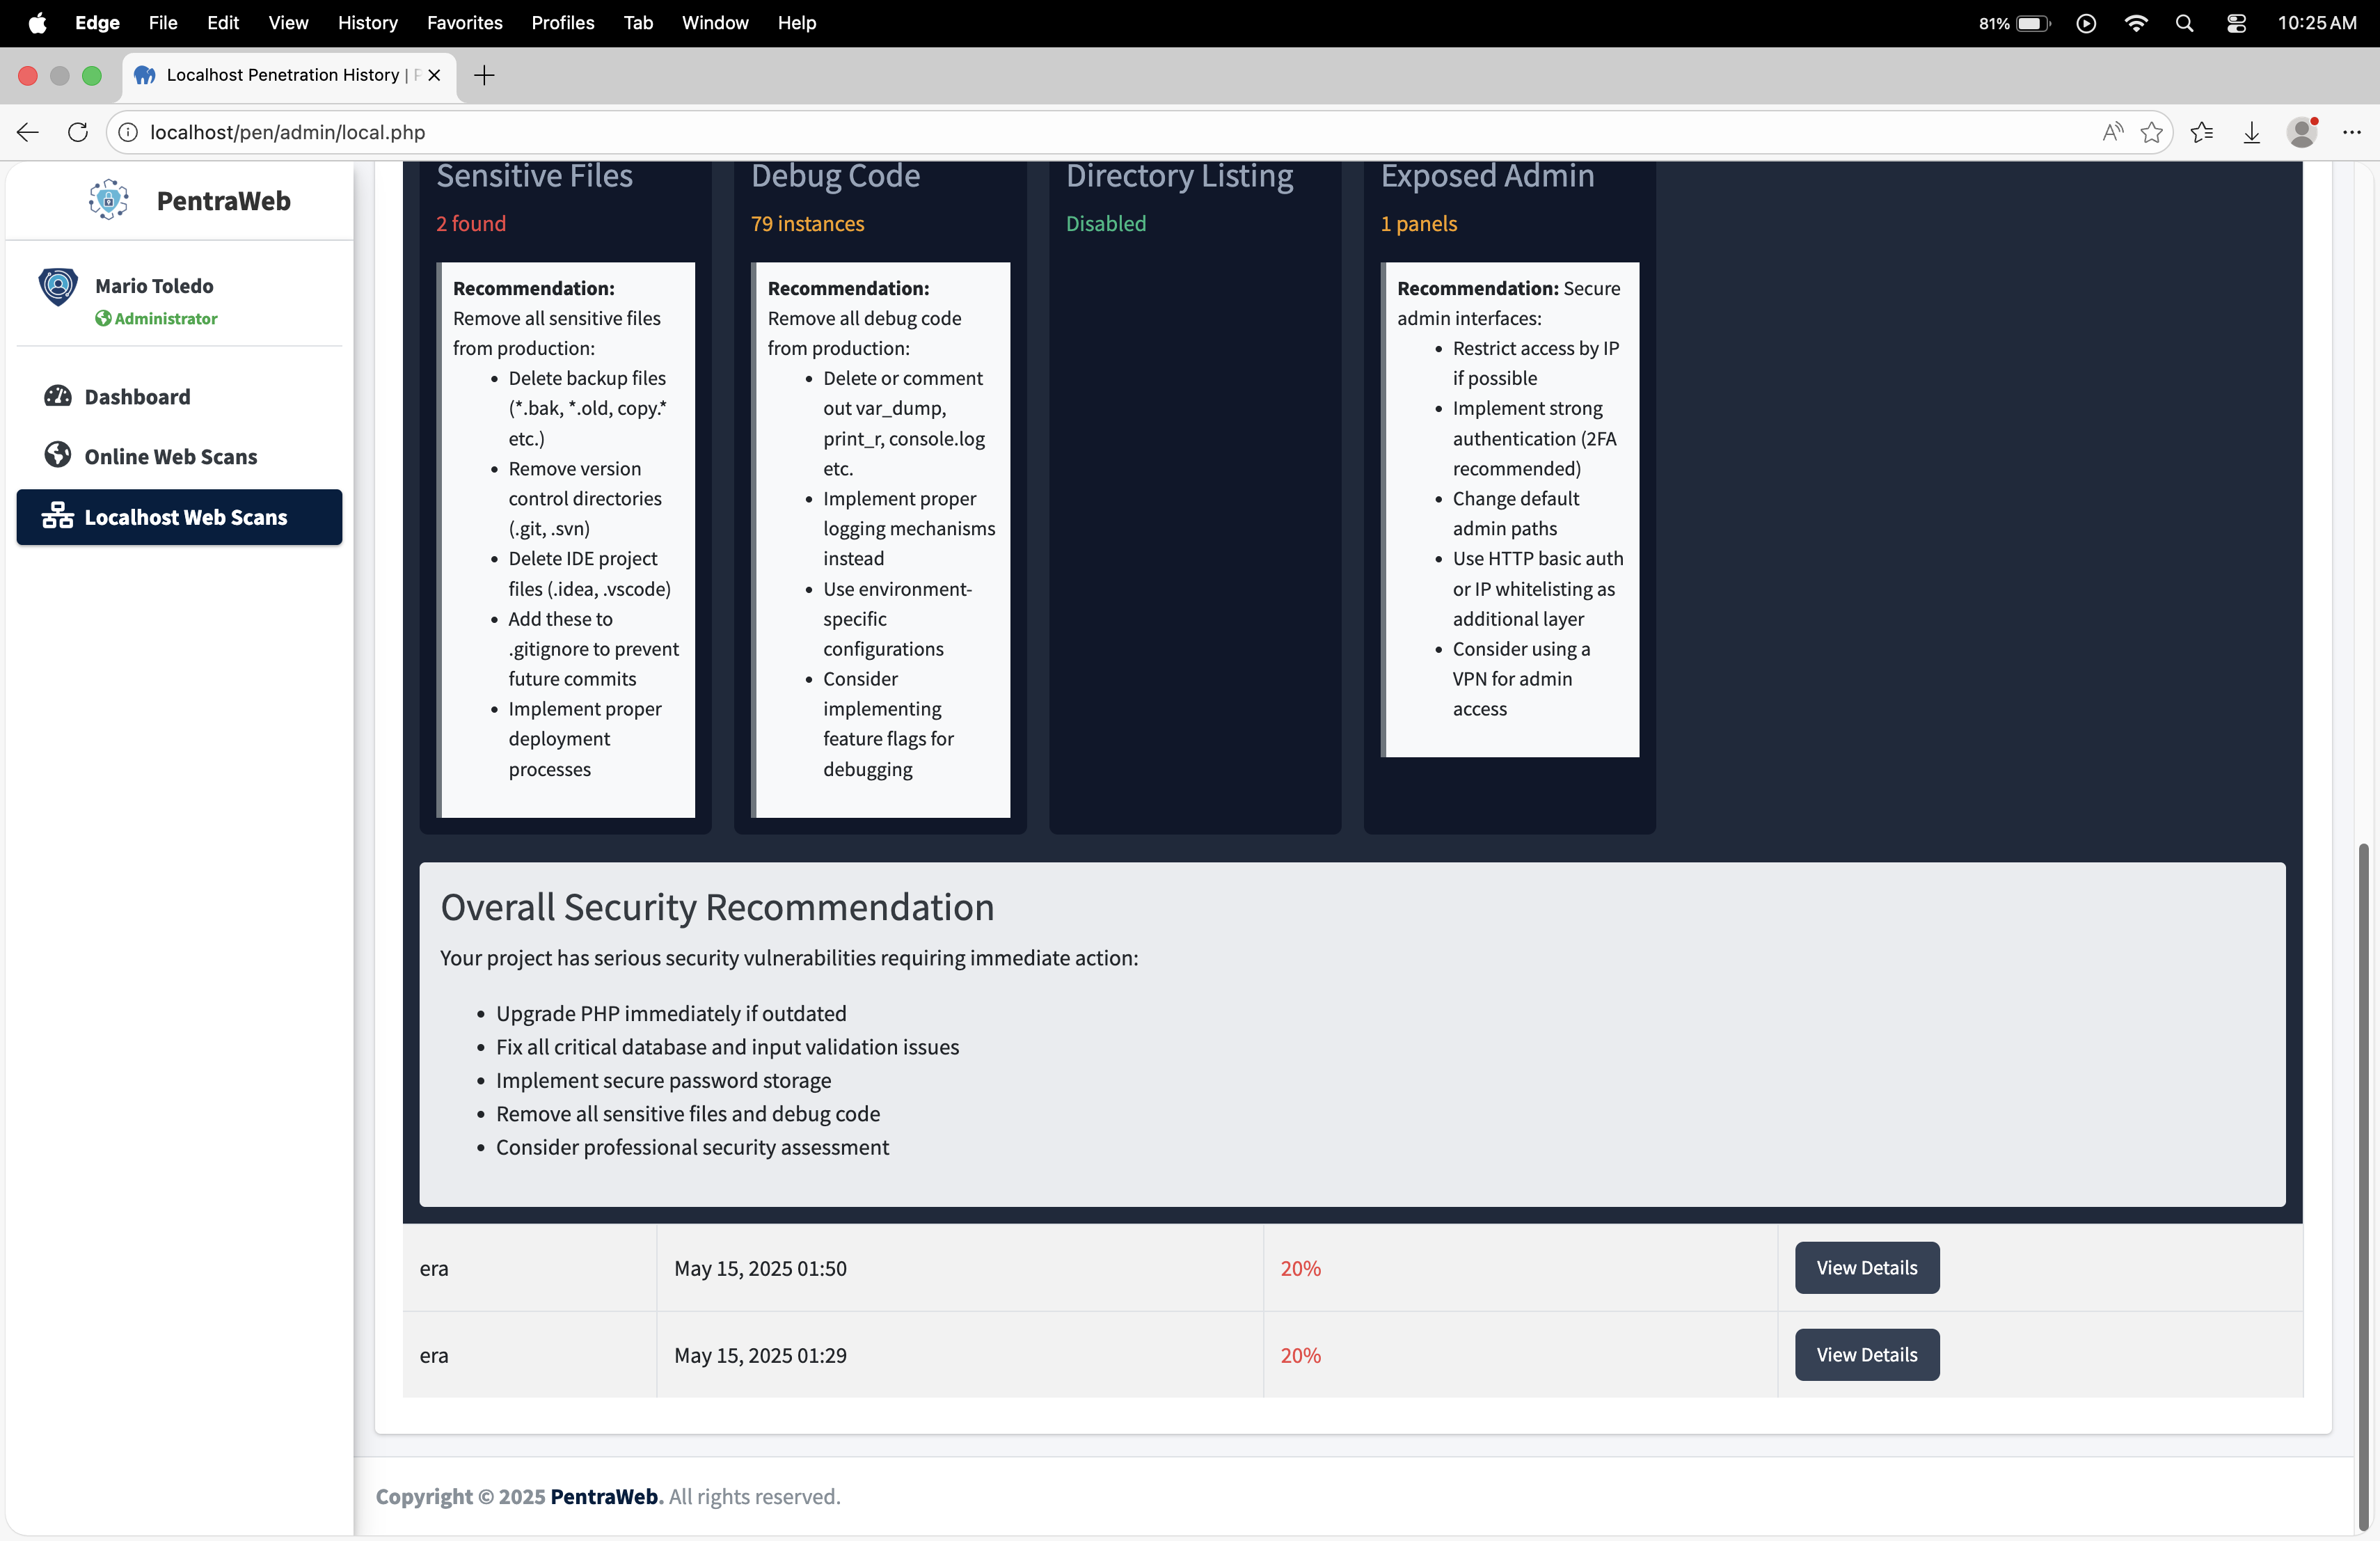Image resolution: width=2380 pixels, height=1541 pixels.
Task: Open Read Aloud icon in address bar
Action: tap(2112, 132)
